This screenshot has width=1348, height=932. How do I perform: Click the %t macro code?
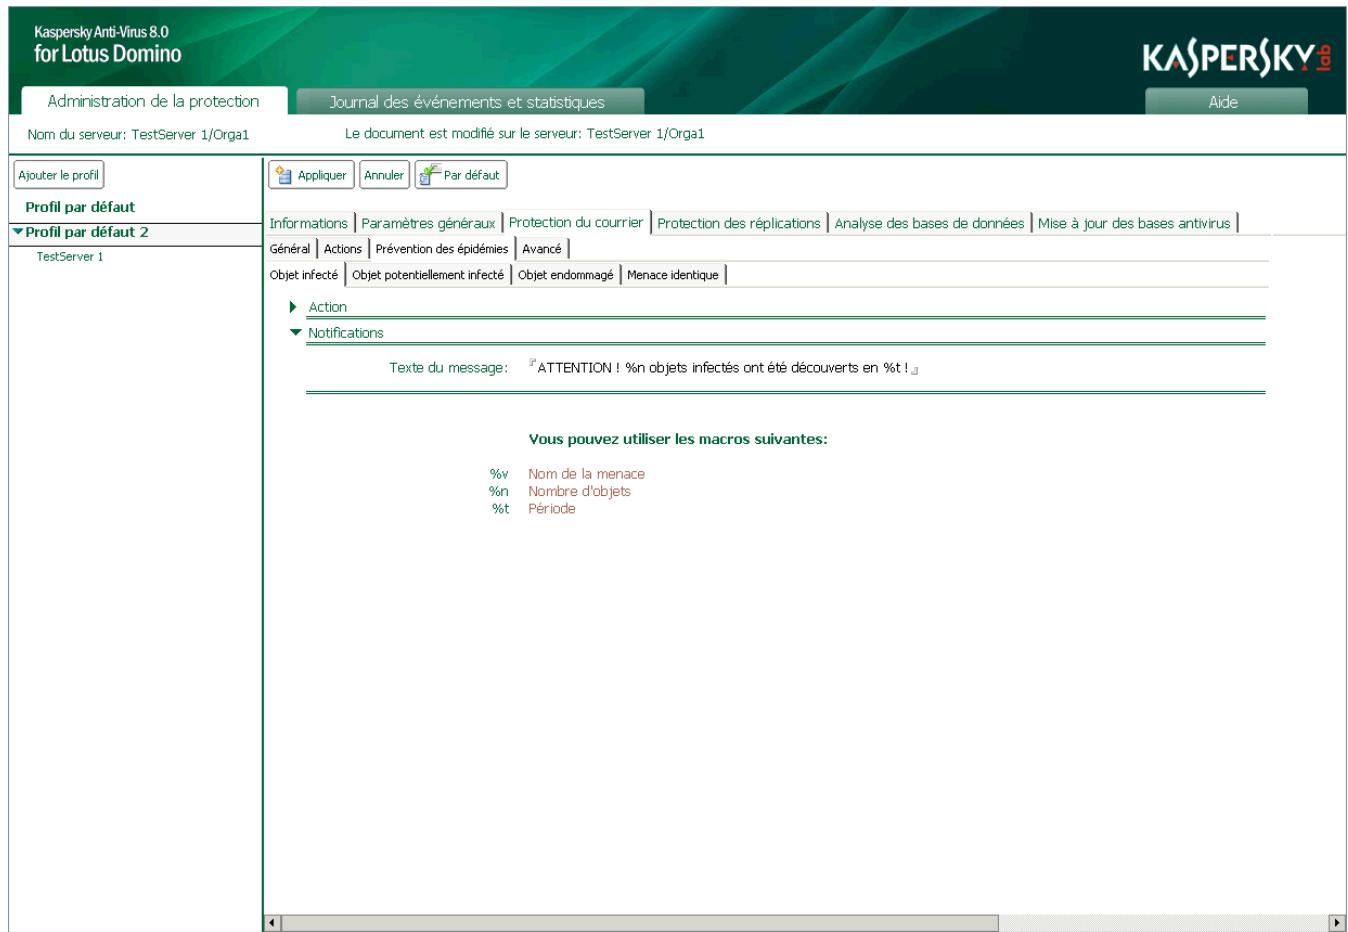[x=501, y=508]
